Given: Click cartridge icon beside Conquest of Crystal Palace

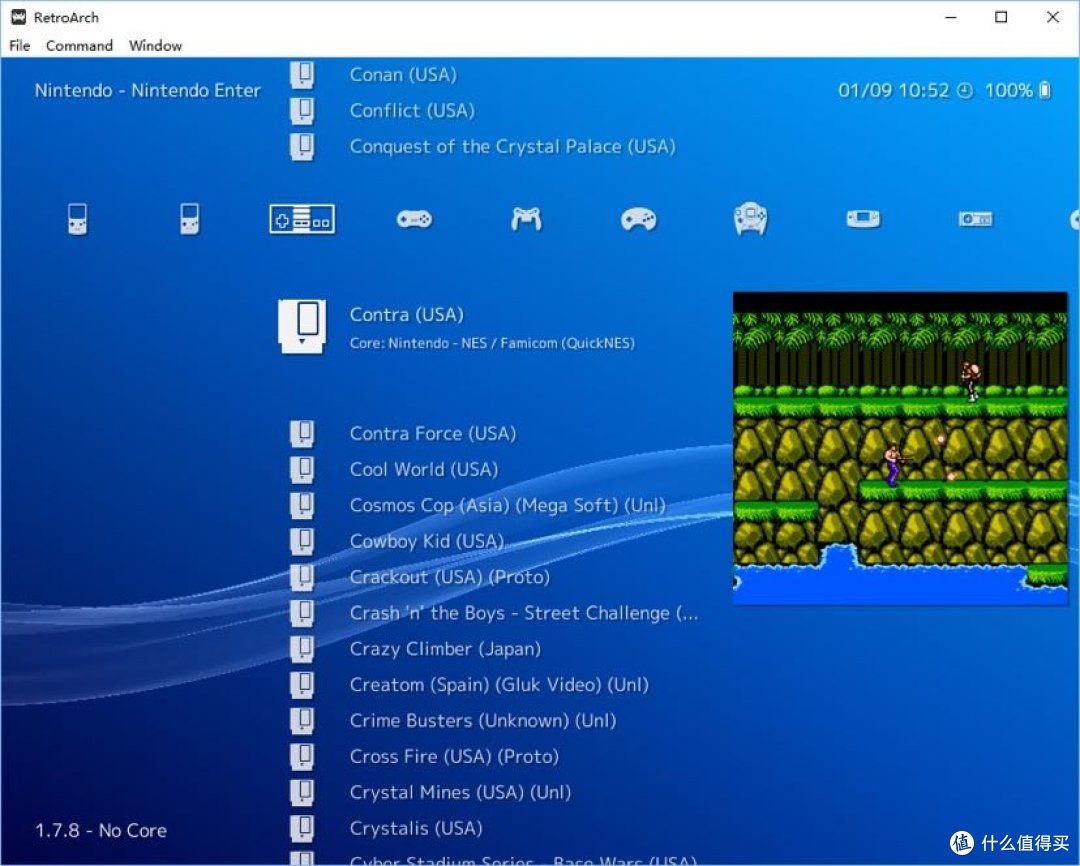Looking at the screenshot, I should [302, 146].
